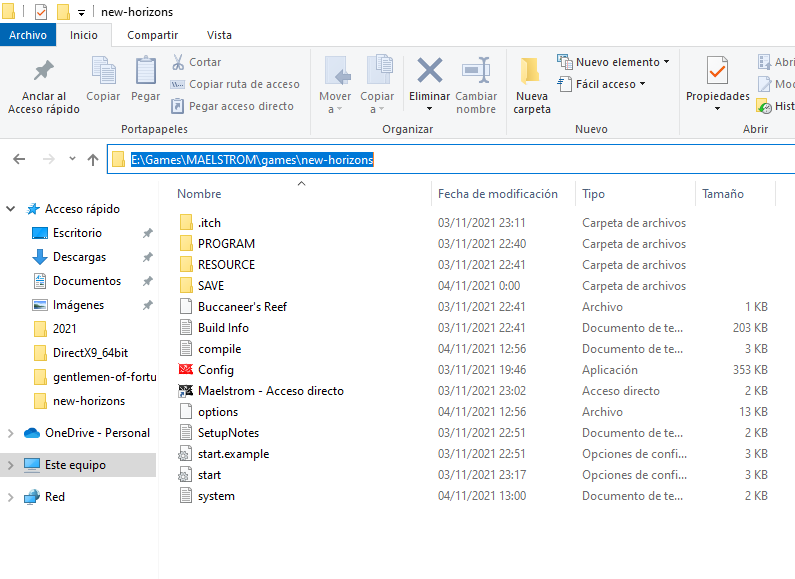Sort by Fecha de modificación column
The width and height of the screenshot is (795, 579).
(x=497, y=194)
